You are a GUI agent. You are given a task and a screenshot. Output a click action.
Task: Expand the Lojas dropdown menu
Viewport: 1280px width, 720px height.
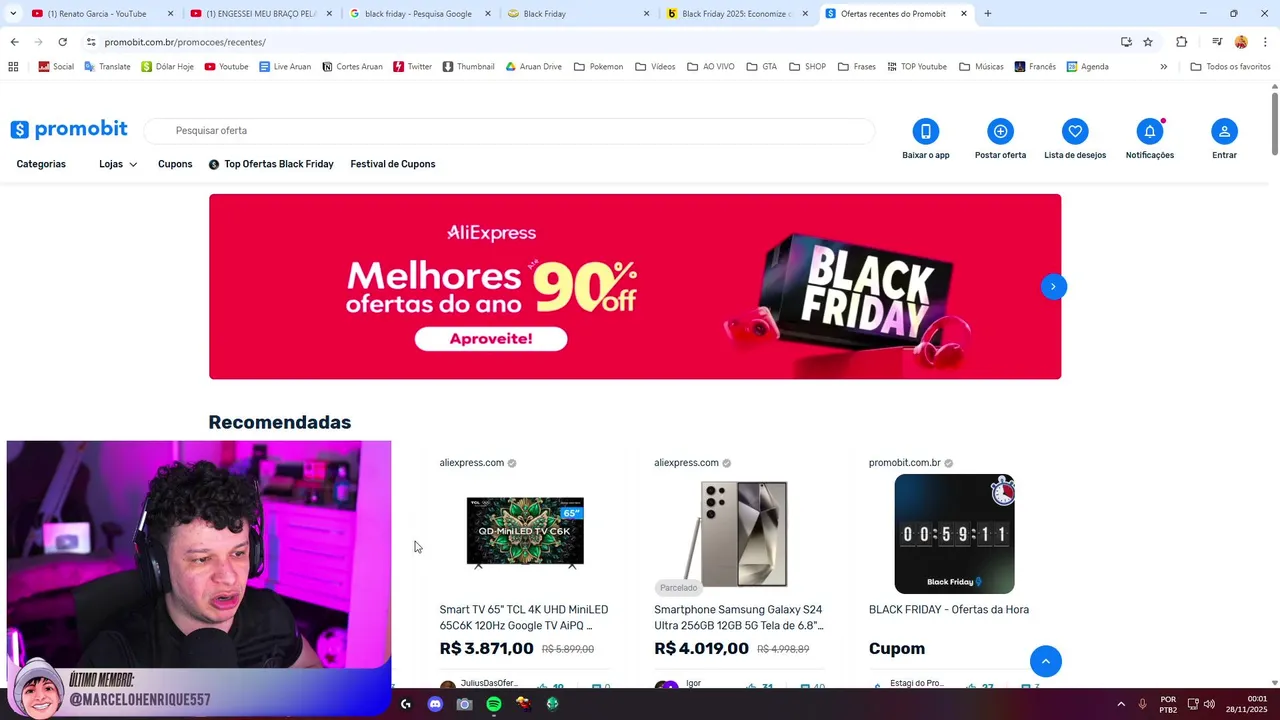[118, 164]
